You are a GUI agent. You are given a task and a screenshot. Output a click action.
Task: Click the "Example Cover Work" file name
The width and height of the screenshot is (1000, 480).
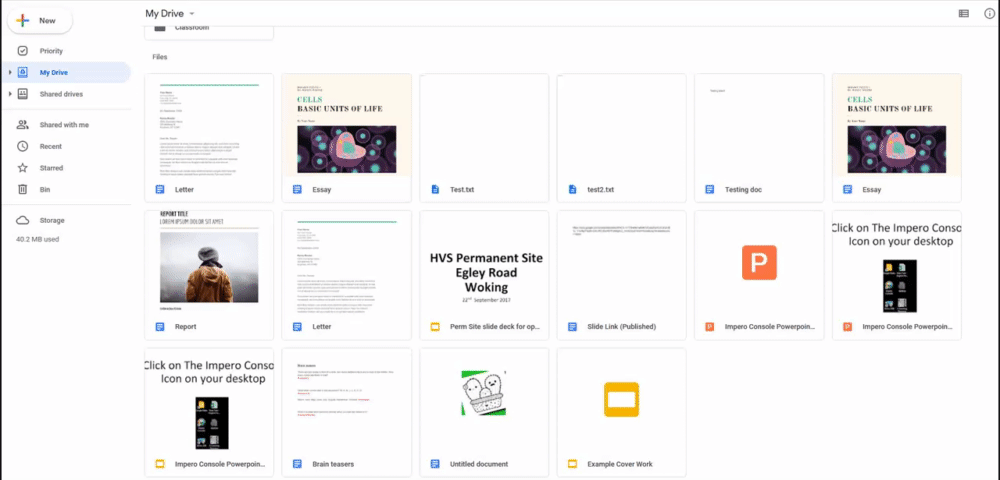(x=620, y=464)
